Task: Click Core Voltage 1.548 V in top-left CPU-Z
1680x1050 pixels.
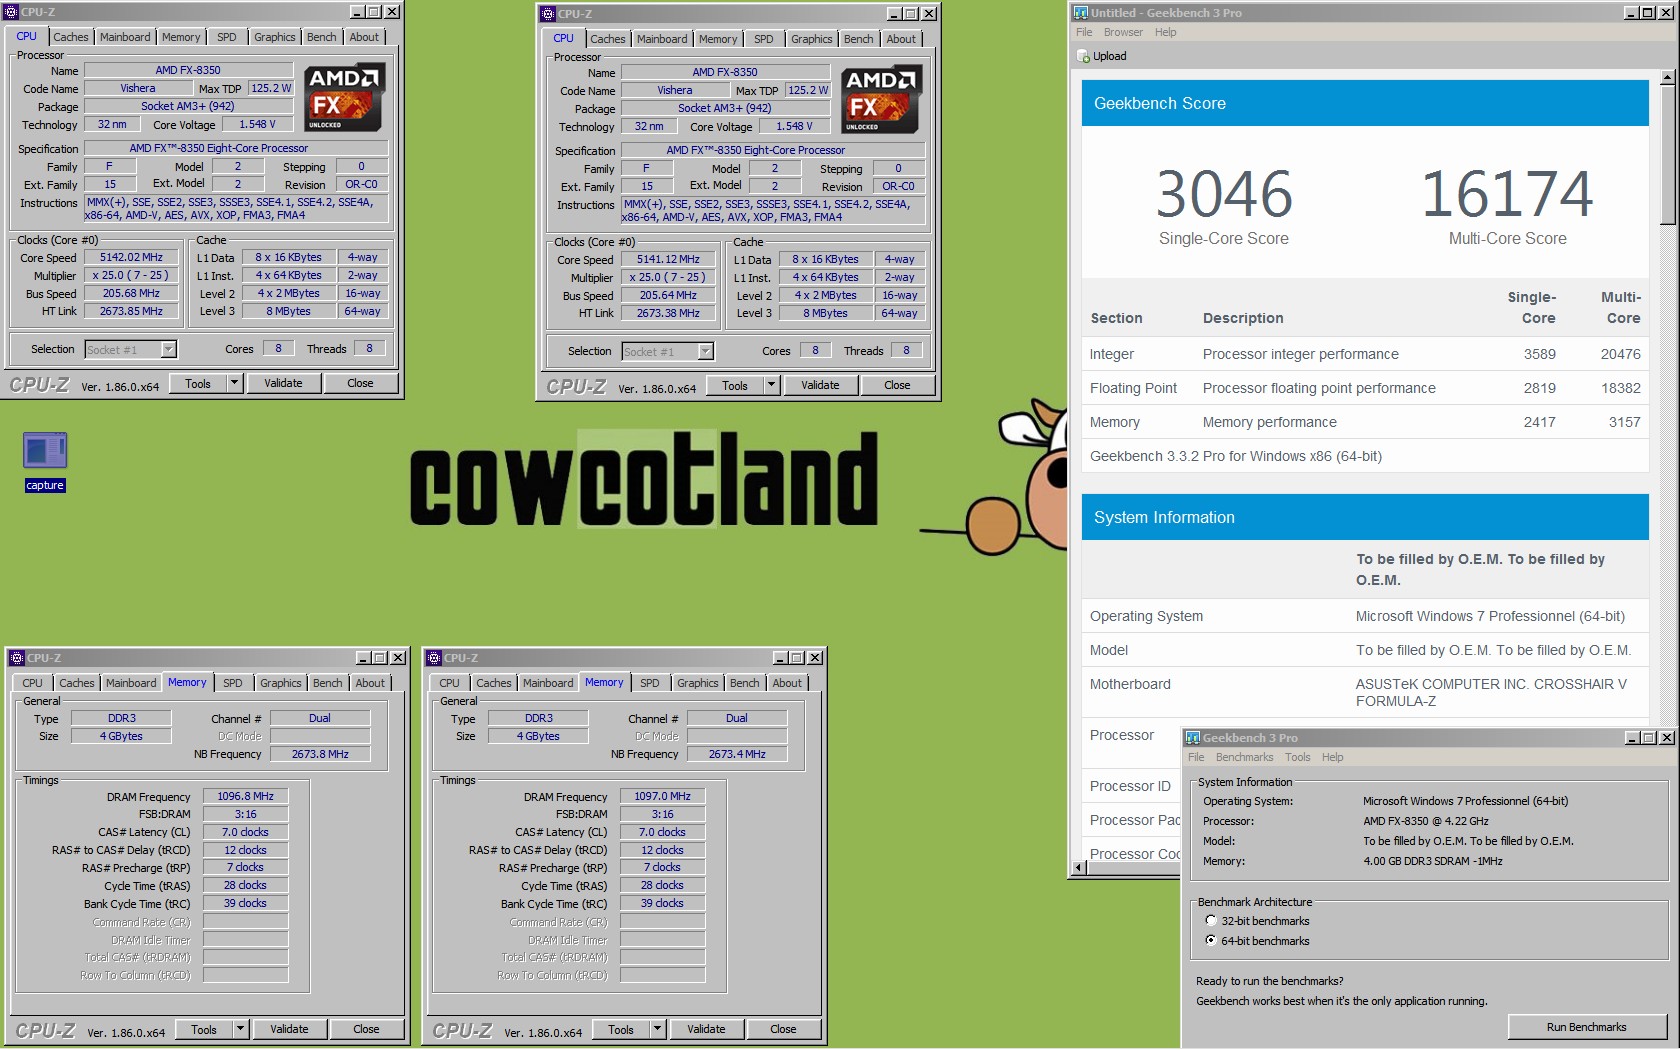Action: point(257,124)
